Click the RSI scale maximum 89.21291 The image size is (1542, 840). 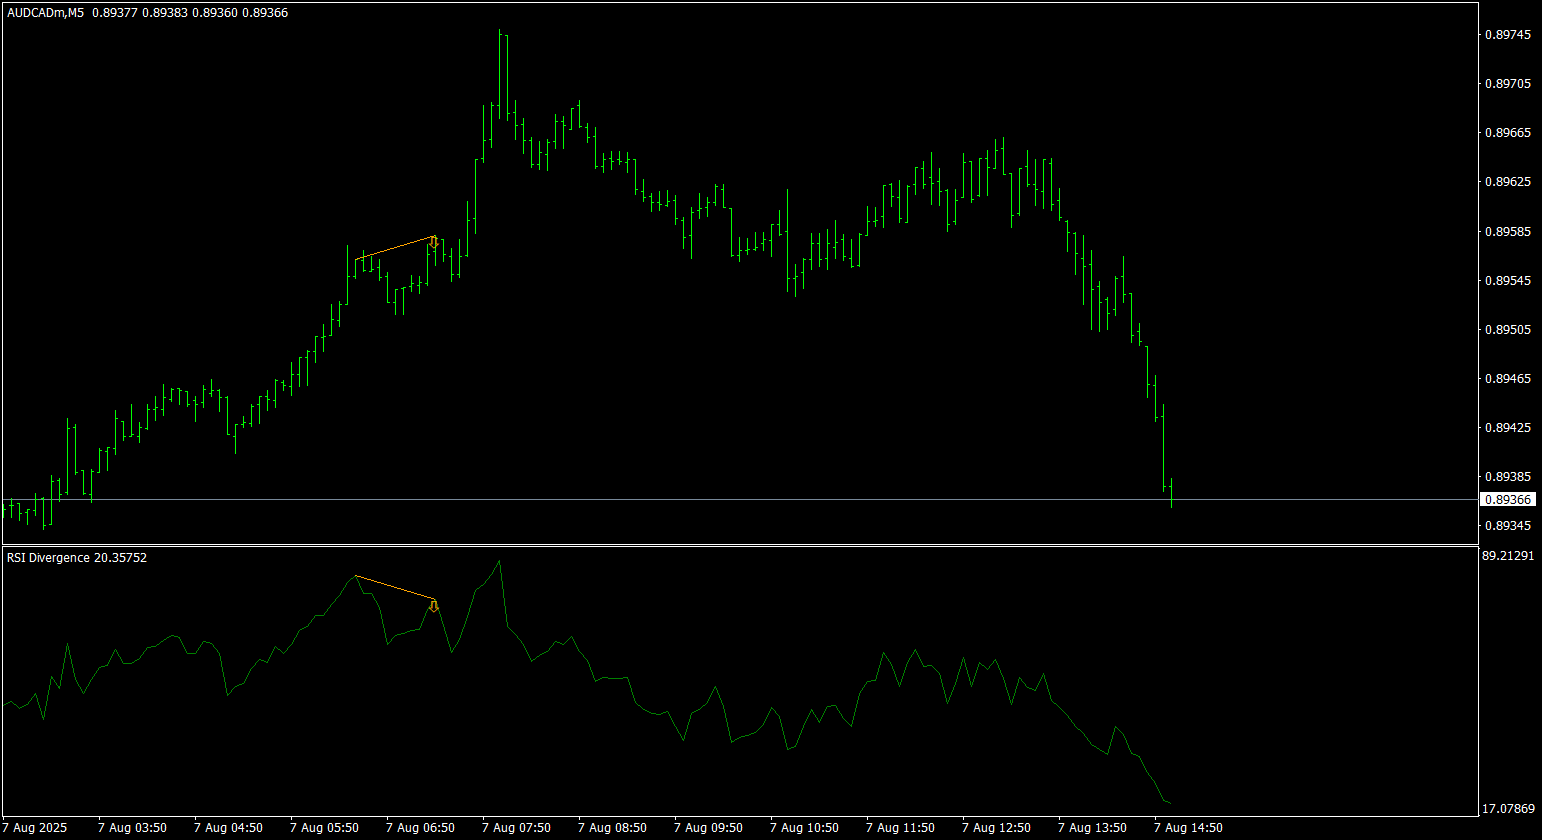(x=1508, y=555)
